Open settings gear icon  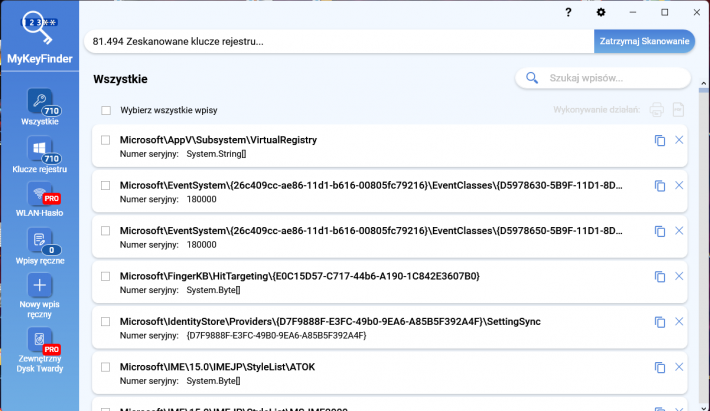point(601,12)
